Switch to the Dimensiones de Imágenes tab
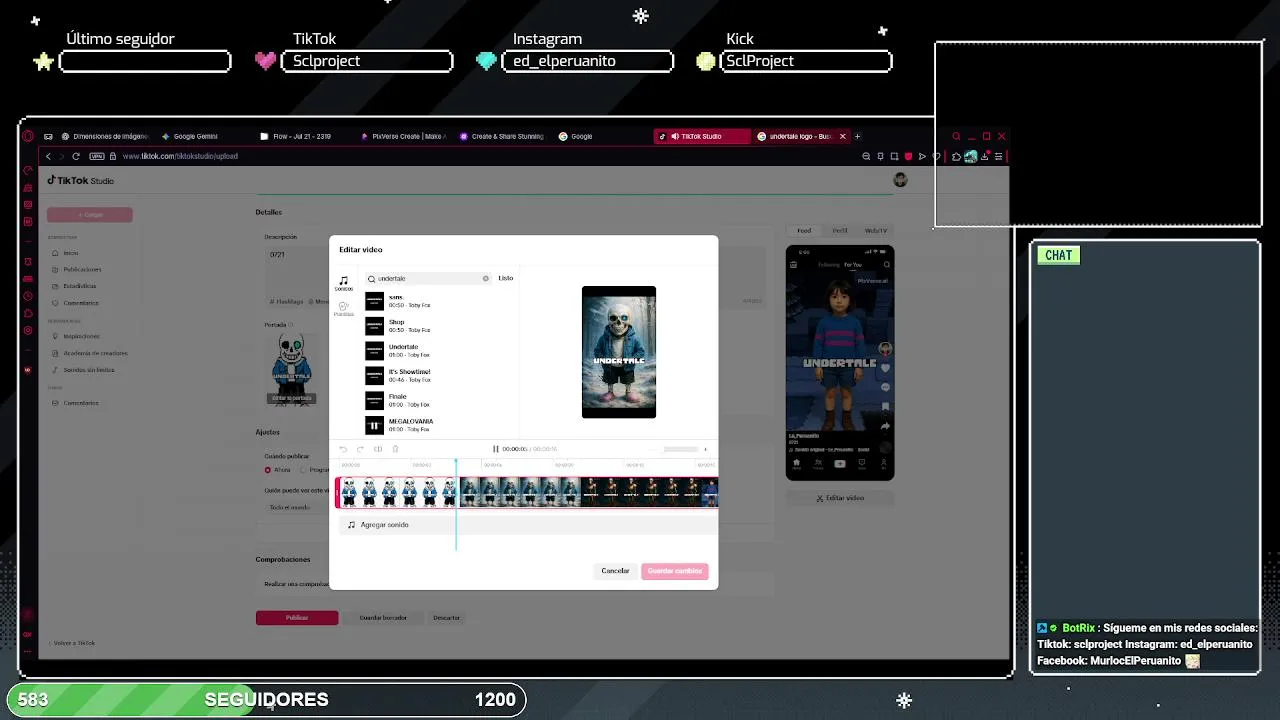The width and height of the screenshot is (1280, 720). (104, 136)
